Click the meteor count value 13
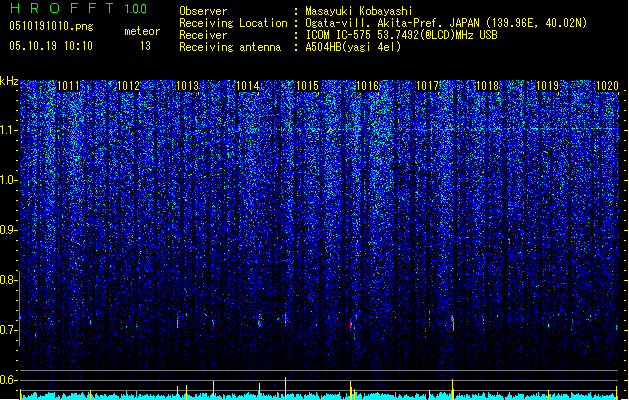 [x=145, y=46]
